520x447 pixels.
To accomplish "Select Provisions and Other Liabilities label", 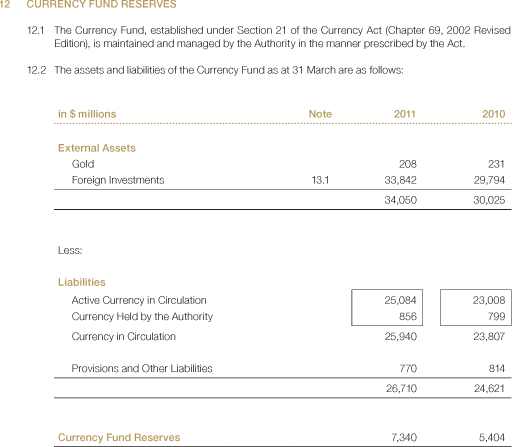I will point(142,368).
